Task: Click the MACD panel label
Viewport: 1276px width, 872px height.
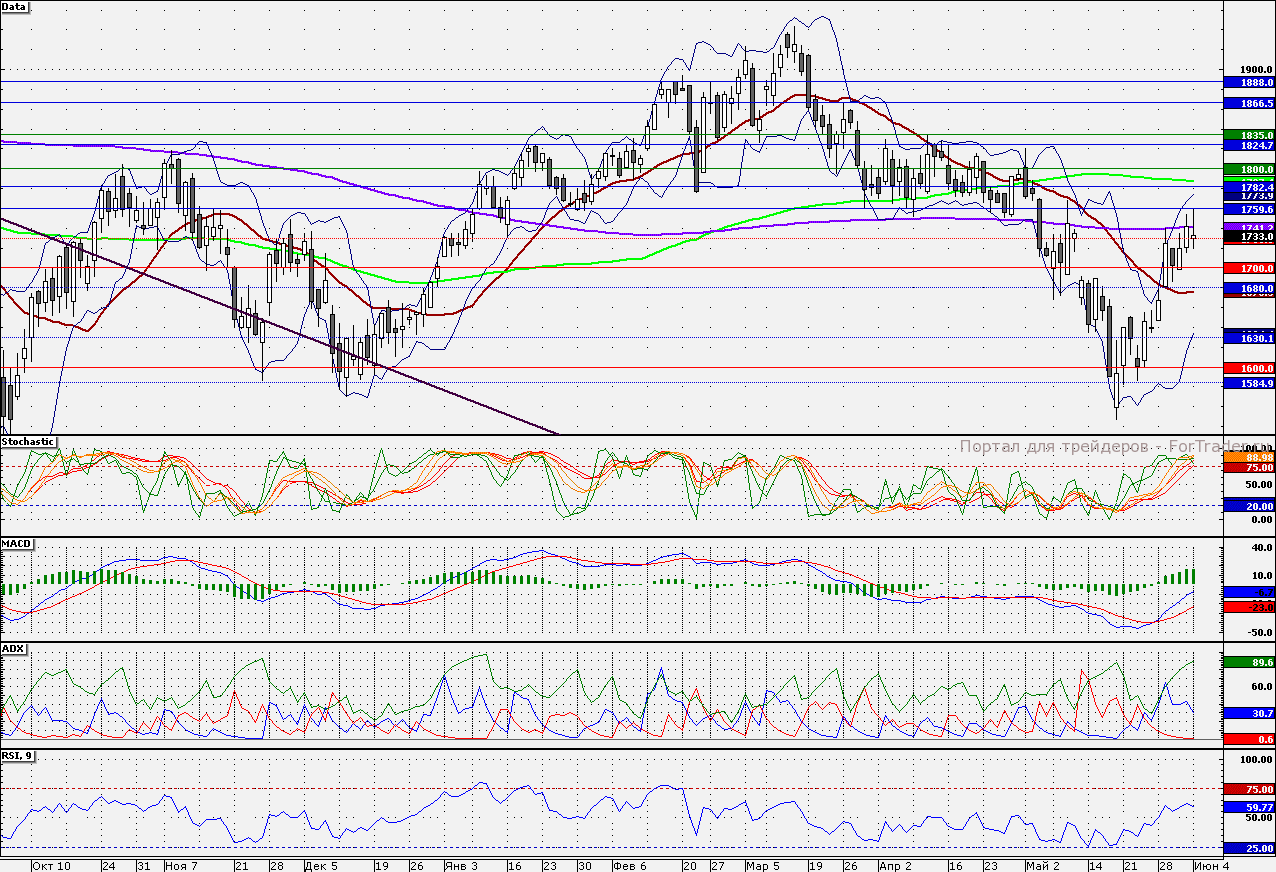Action: [18, 543]
